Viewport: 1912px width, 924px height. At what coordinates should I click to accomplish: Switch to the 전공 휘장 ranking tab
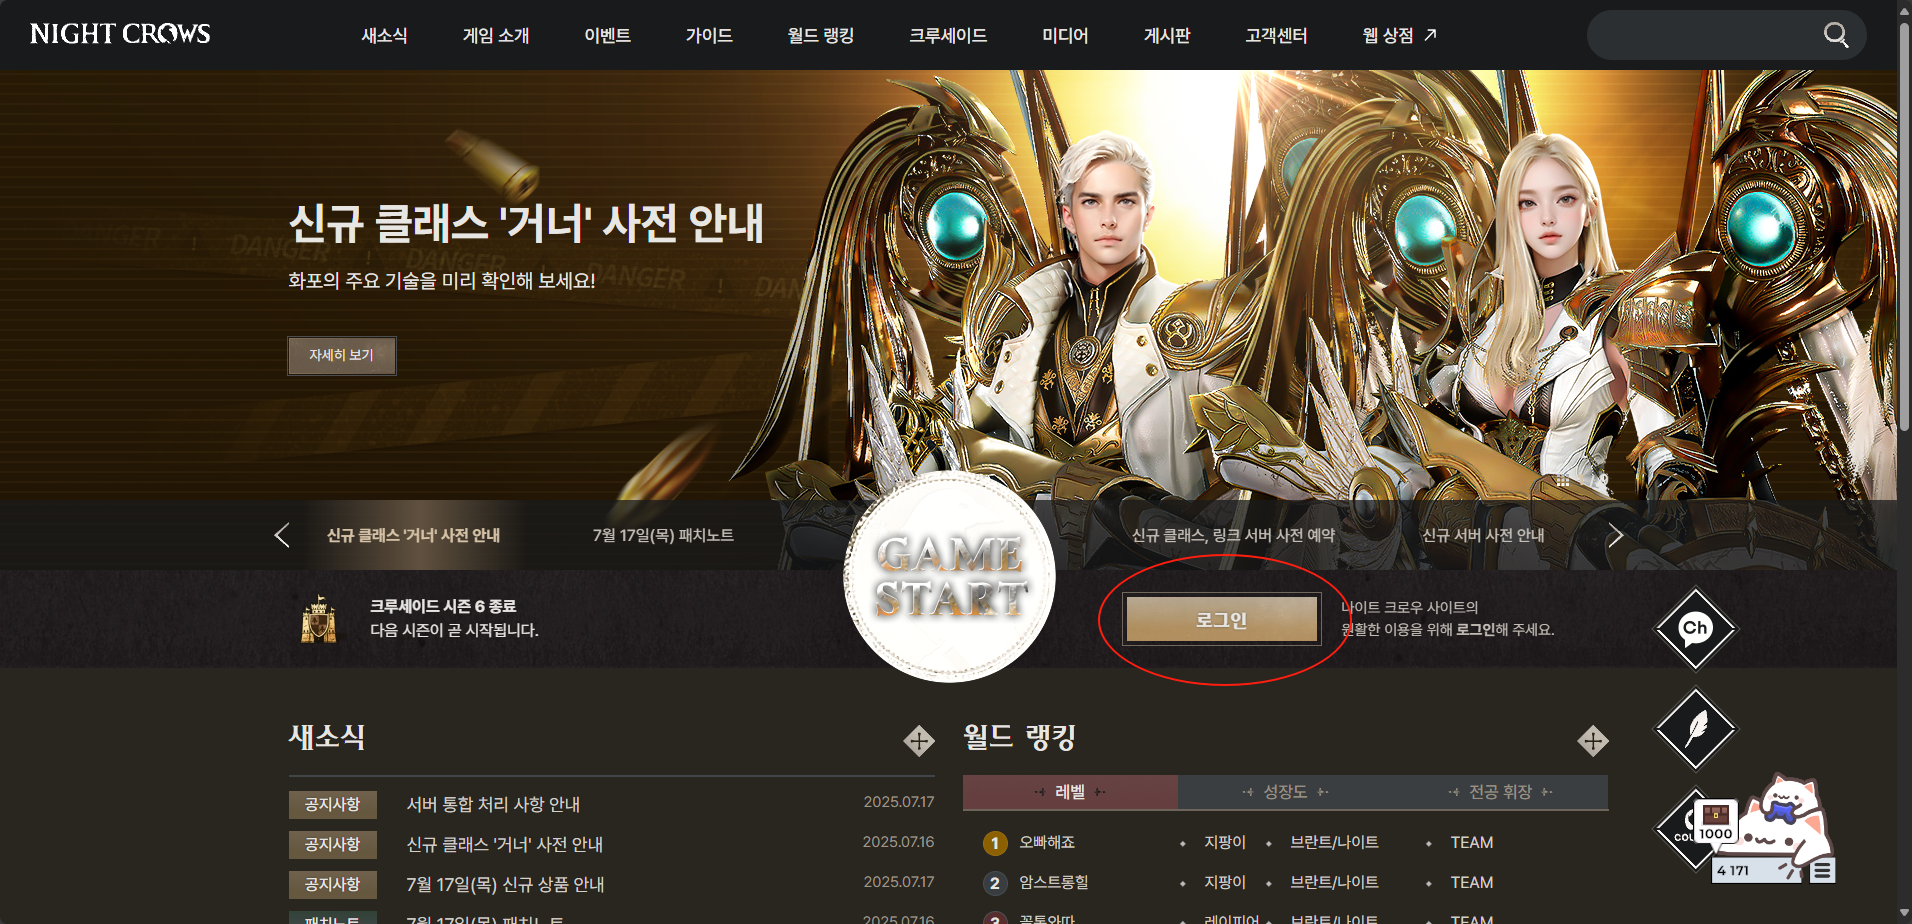click(x=1500, y=792)
